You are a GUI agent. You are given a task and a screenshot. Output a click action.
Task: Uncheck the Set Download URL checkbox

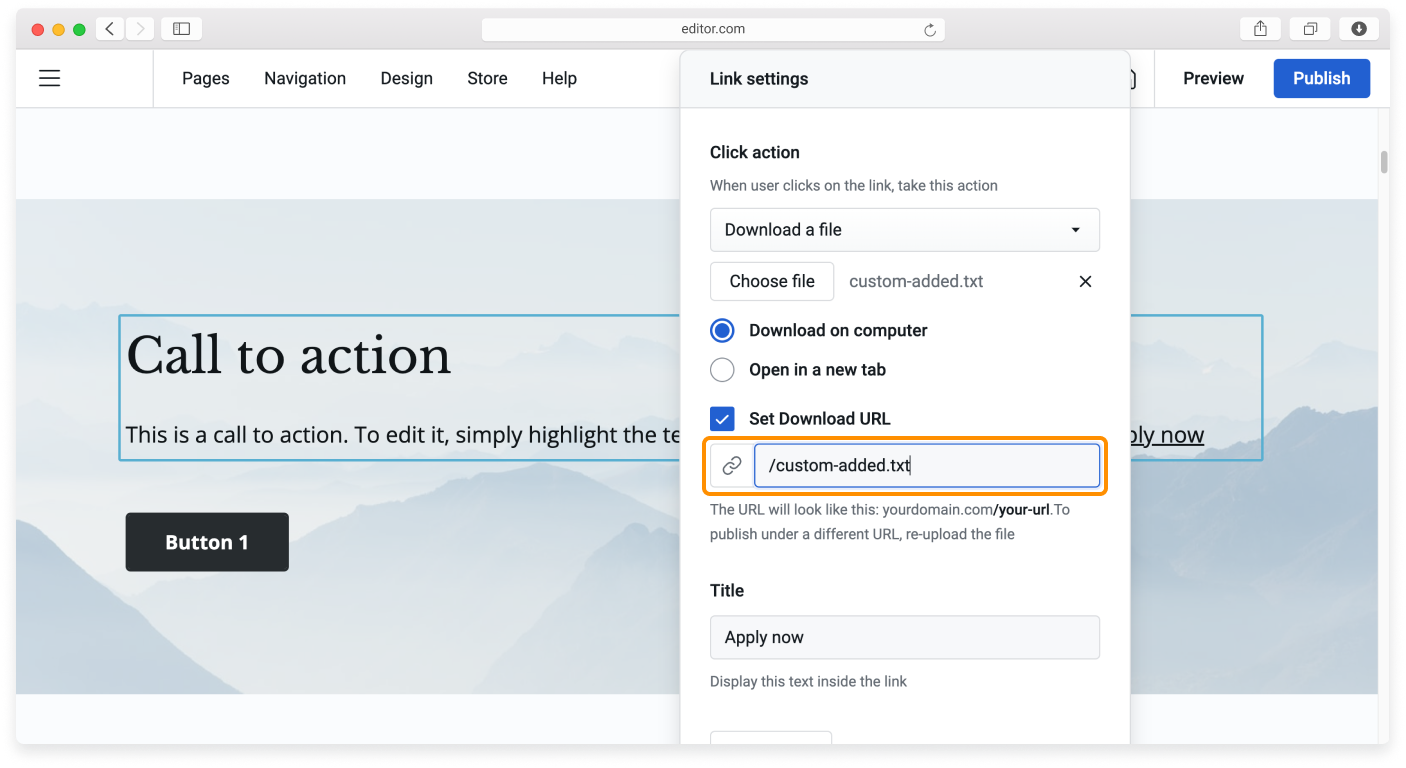(722, 419)
